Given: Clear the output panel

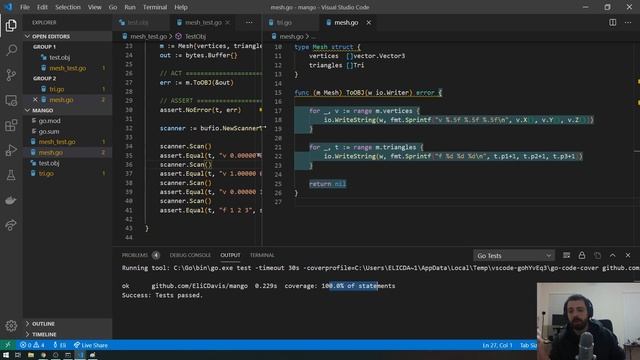Looking at the screenshot, I should [x=566, y=255].
